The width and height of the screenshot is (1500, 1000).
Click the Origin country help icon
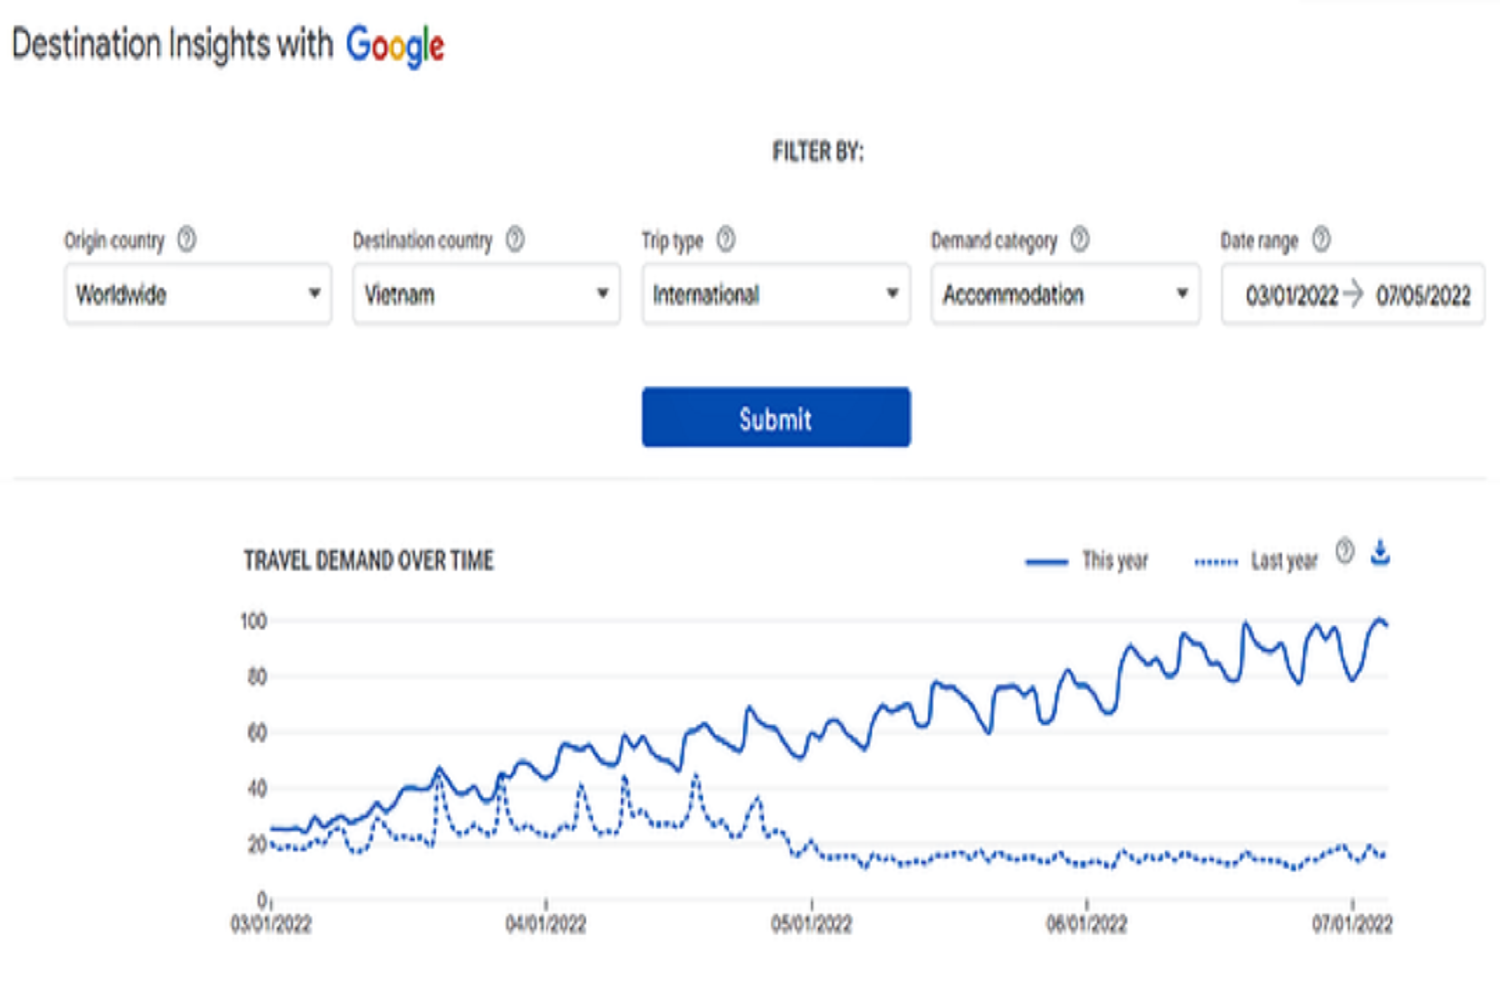tap(187, 240)
